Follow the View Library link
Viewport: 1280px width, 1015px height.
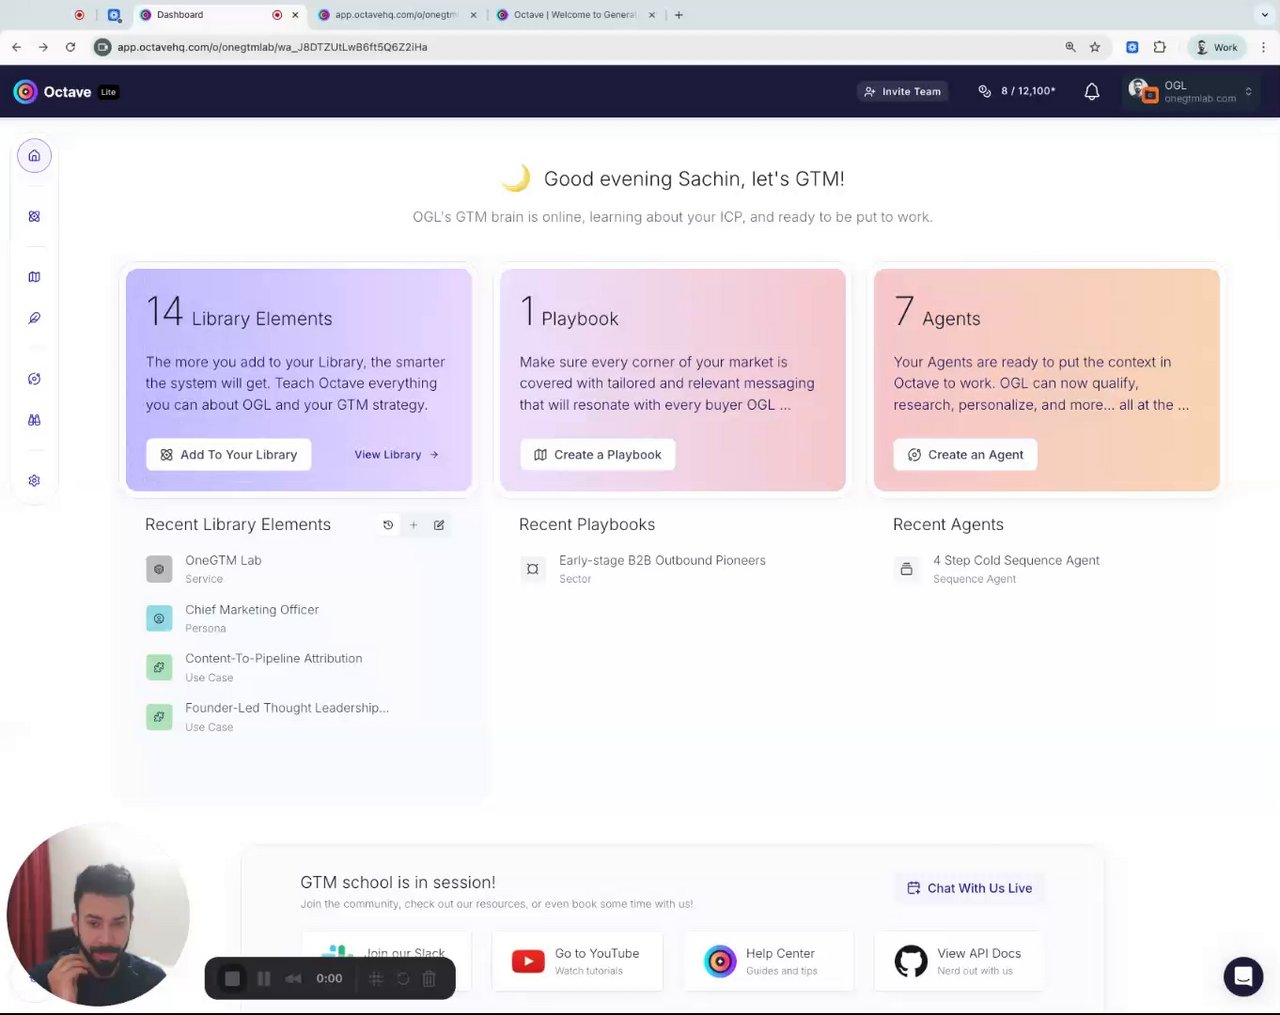(397, 455)
